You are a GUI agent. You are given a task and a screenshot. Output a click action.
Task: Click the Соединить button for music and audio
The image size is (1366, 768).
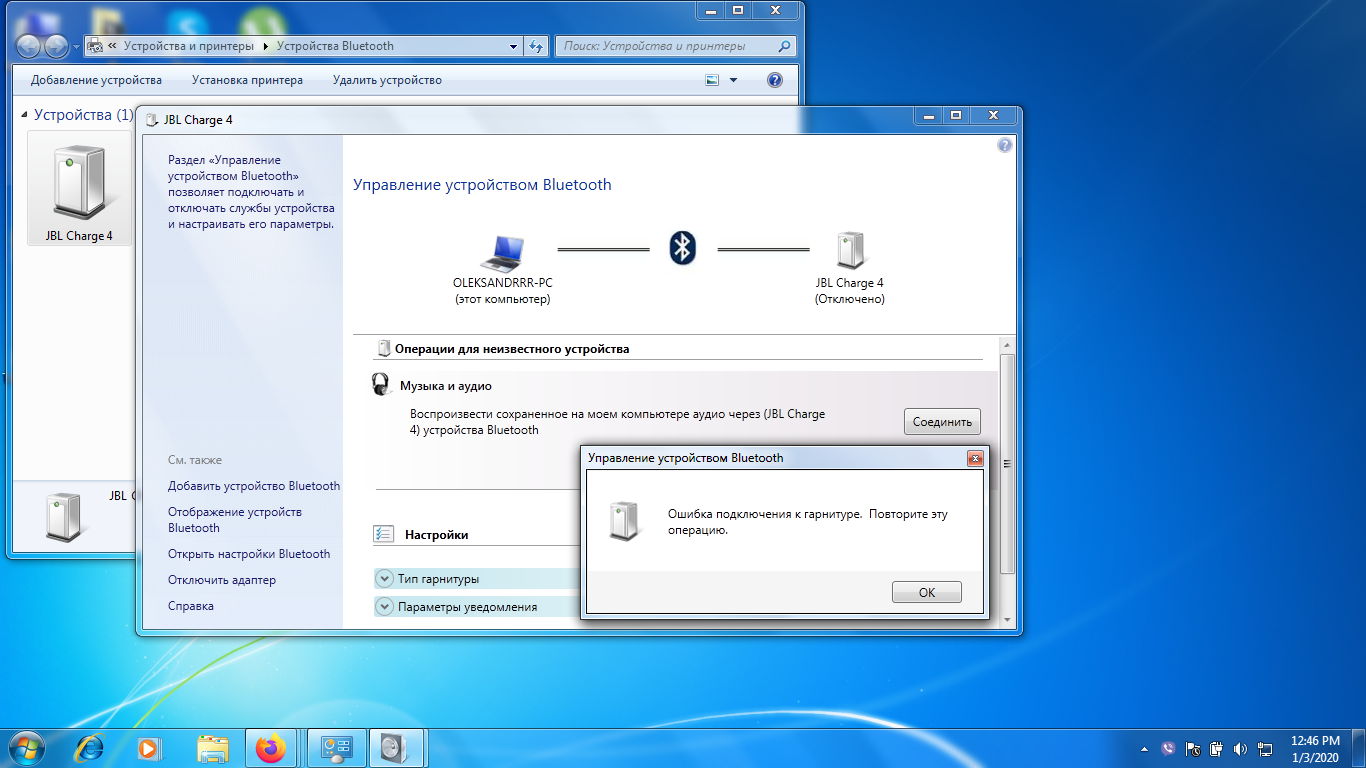[942, 422]
